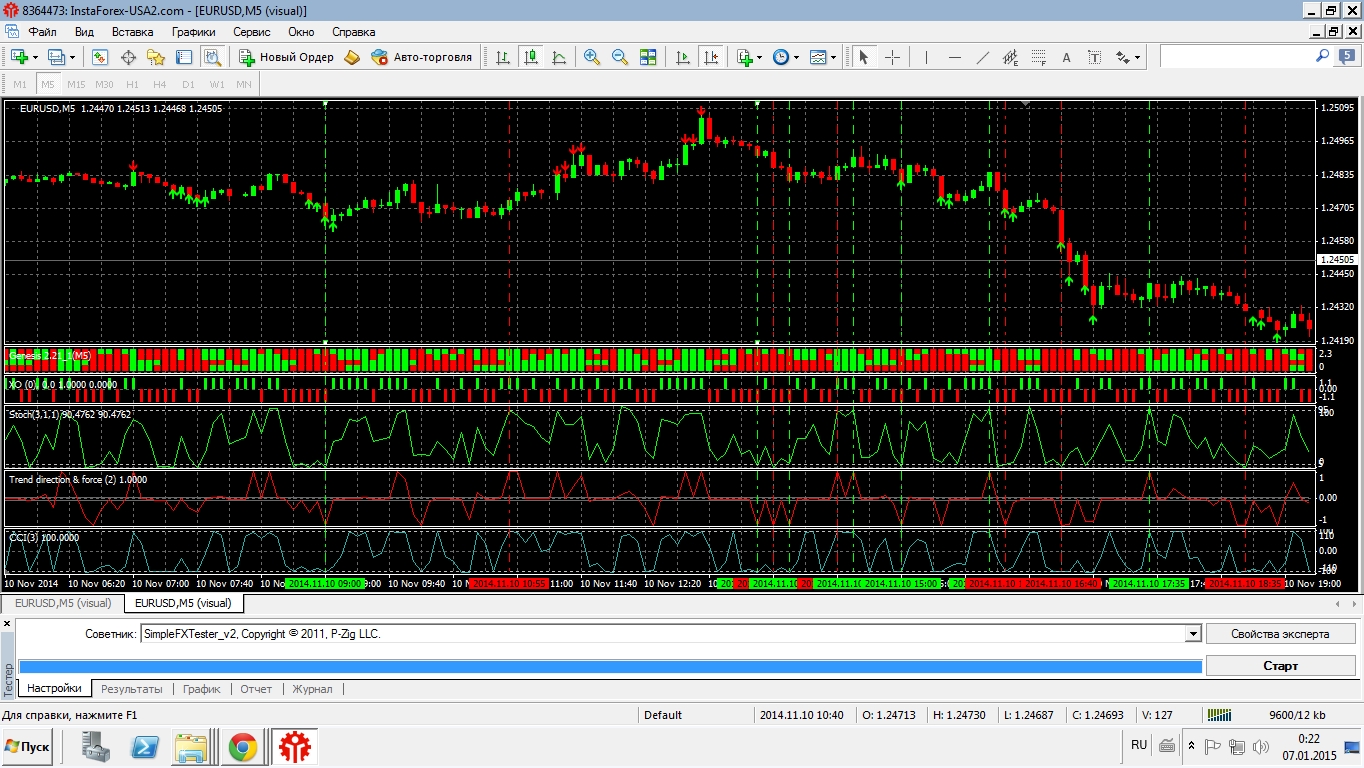Toggle chart auto scroll
Screen dimensions: 1364x768
tap(683, 57)
